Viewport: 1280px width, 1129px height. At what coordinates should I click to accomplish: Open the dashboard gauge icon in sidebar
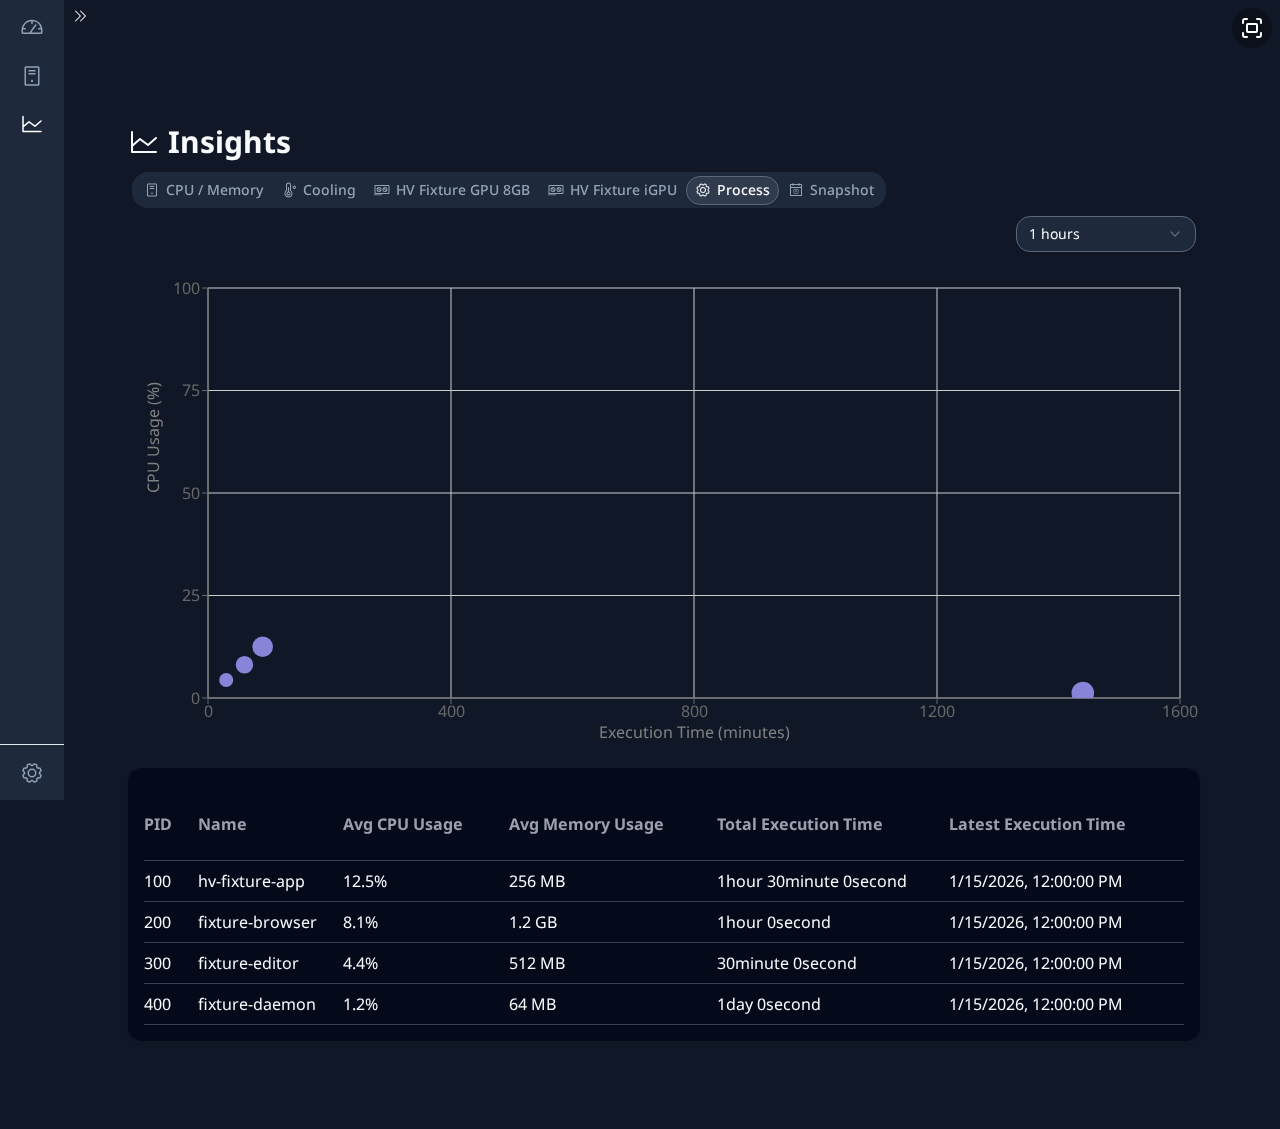pyautogui.click(x=32, y=28)
